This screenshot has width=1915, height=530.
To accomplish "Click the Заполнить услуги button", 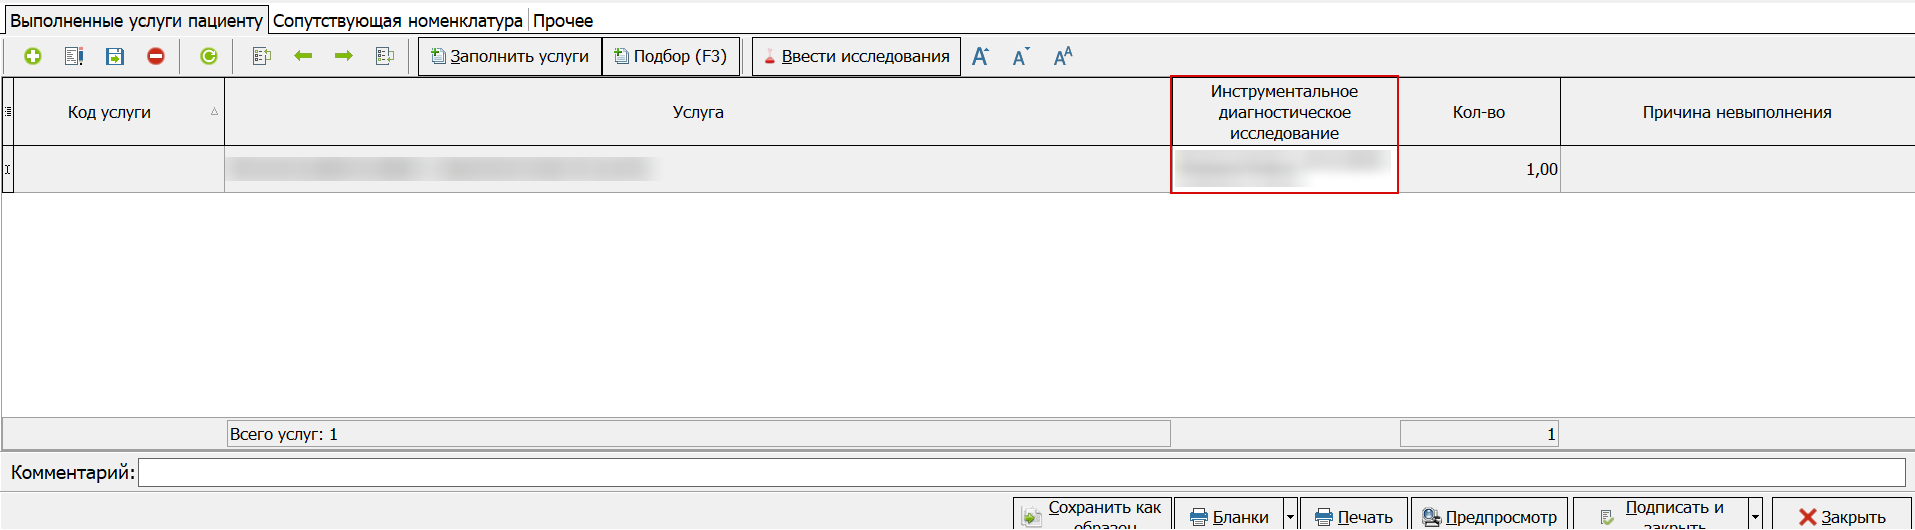I will pyautogui.click(x=510, y=57).
